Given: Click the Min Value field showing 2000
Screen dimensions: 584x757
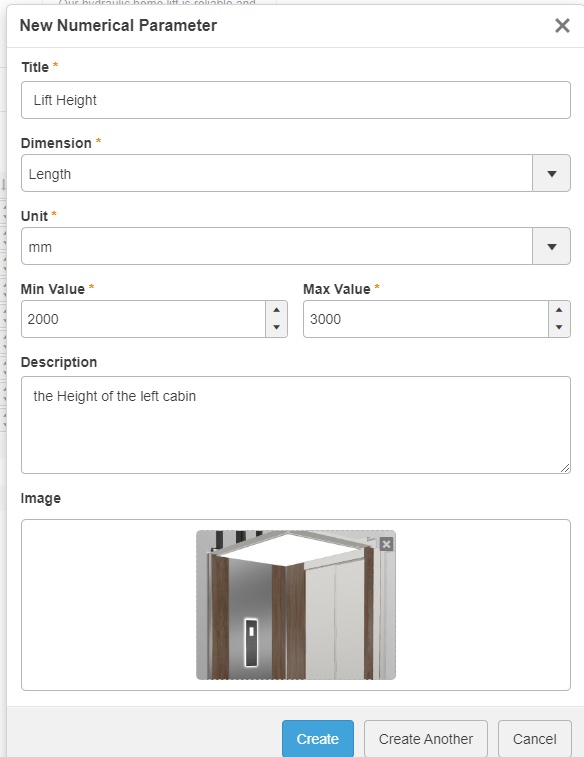Looking at the screenshot, I should [x=143, y=319].
